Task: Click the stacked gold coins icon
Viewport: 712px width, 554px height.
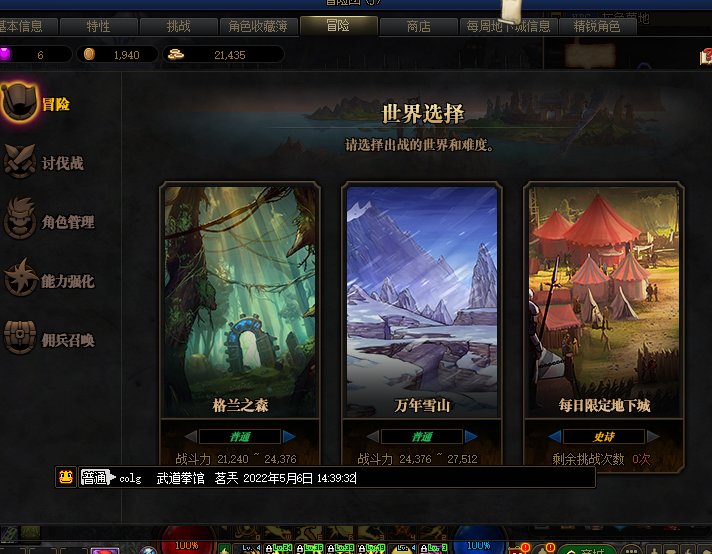Action: click(x=176, y=54)
